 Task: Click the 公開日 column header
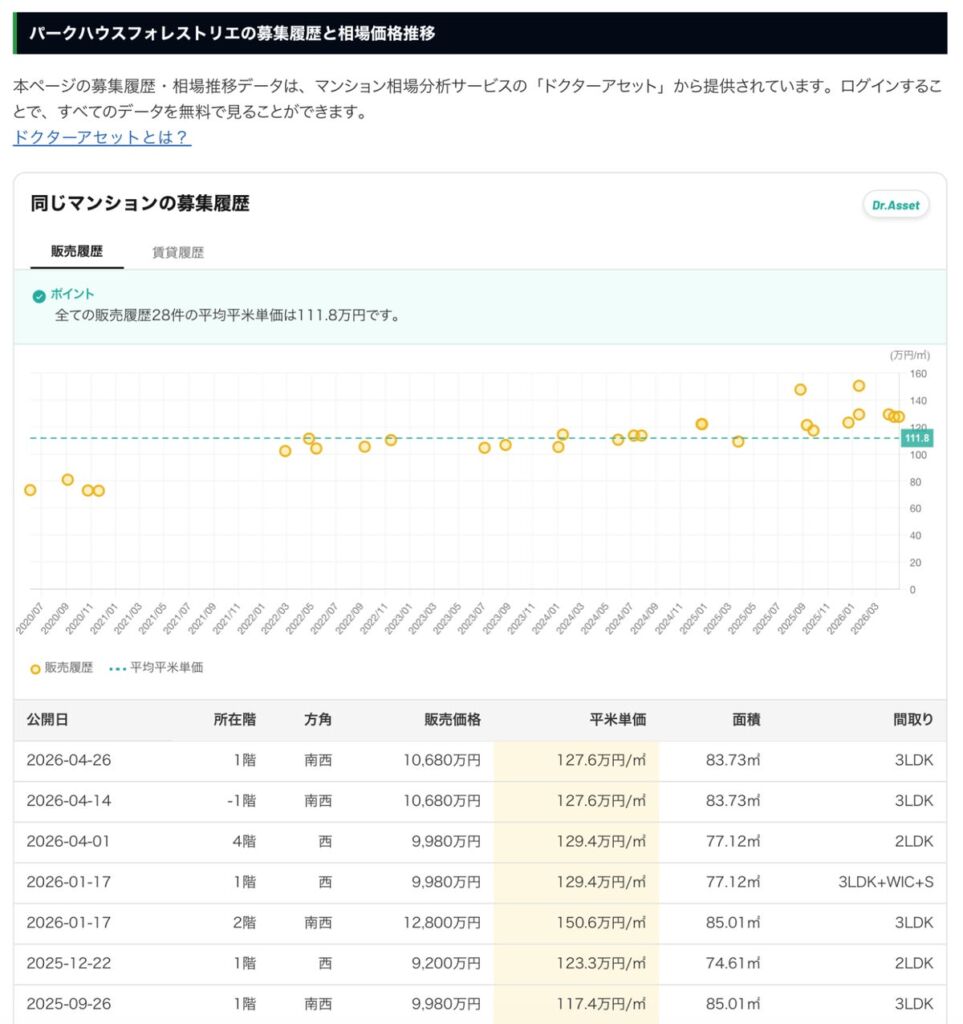click(48, 720)
